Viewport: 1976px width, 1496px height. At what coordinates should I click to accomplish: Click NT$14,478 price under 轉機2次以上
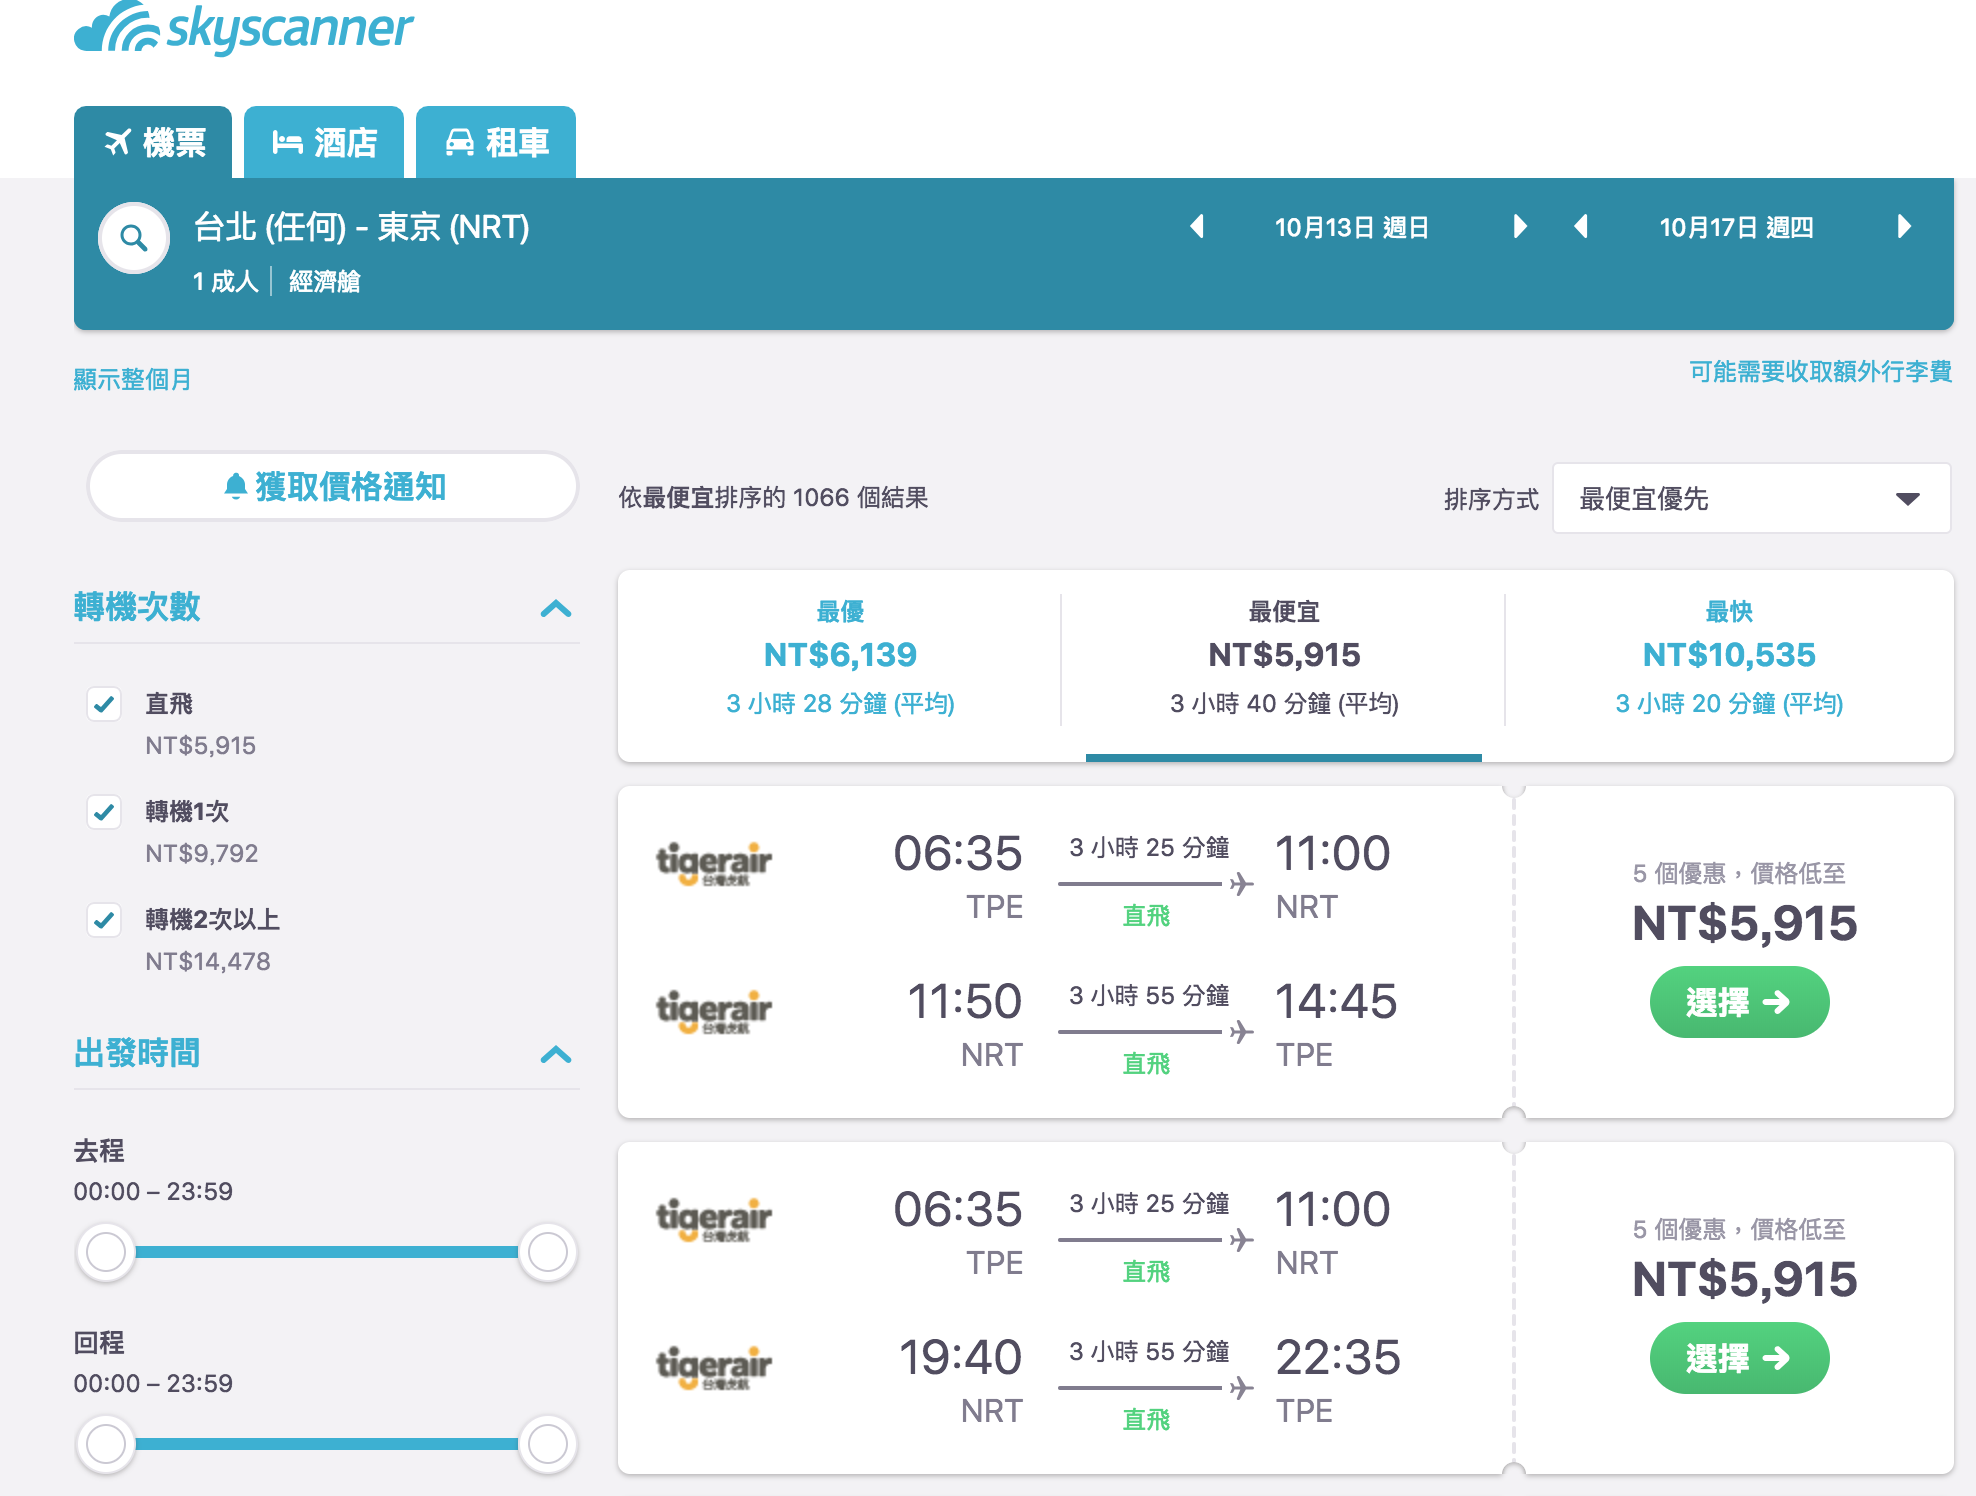tap(208, 962)
